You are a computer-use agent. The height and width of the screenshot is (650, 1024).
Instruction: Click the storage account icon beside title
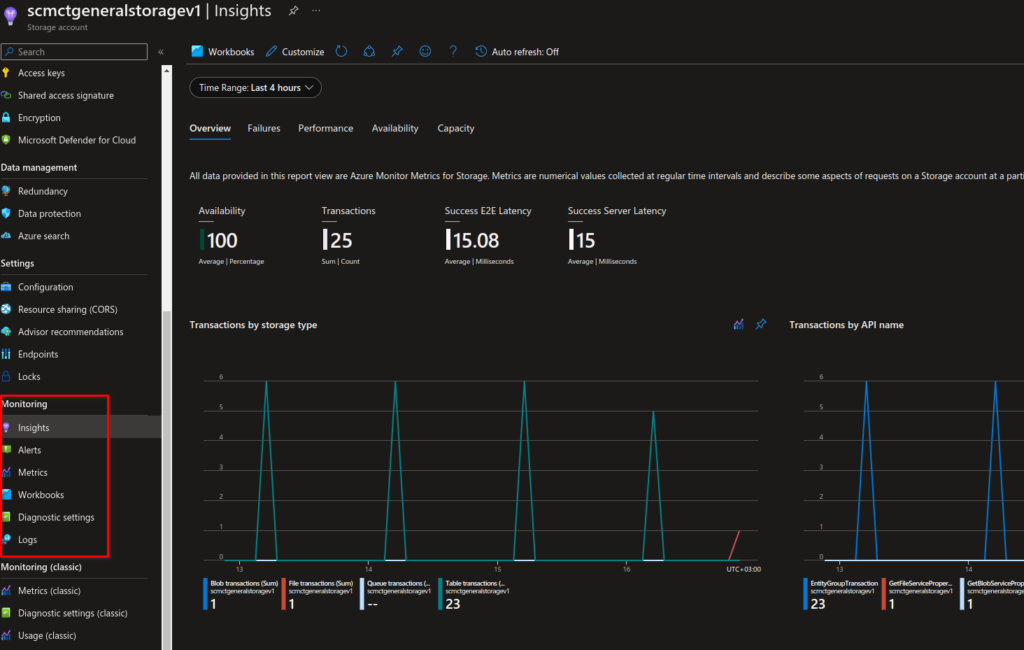coord(10,16)
